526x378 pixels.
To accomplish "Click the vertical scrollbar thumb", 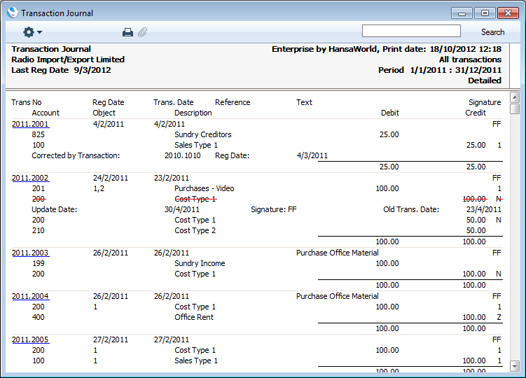I will click(x=515, y=109).
